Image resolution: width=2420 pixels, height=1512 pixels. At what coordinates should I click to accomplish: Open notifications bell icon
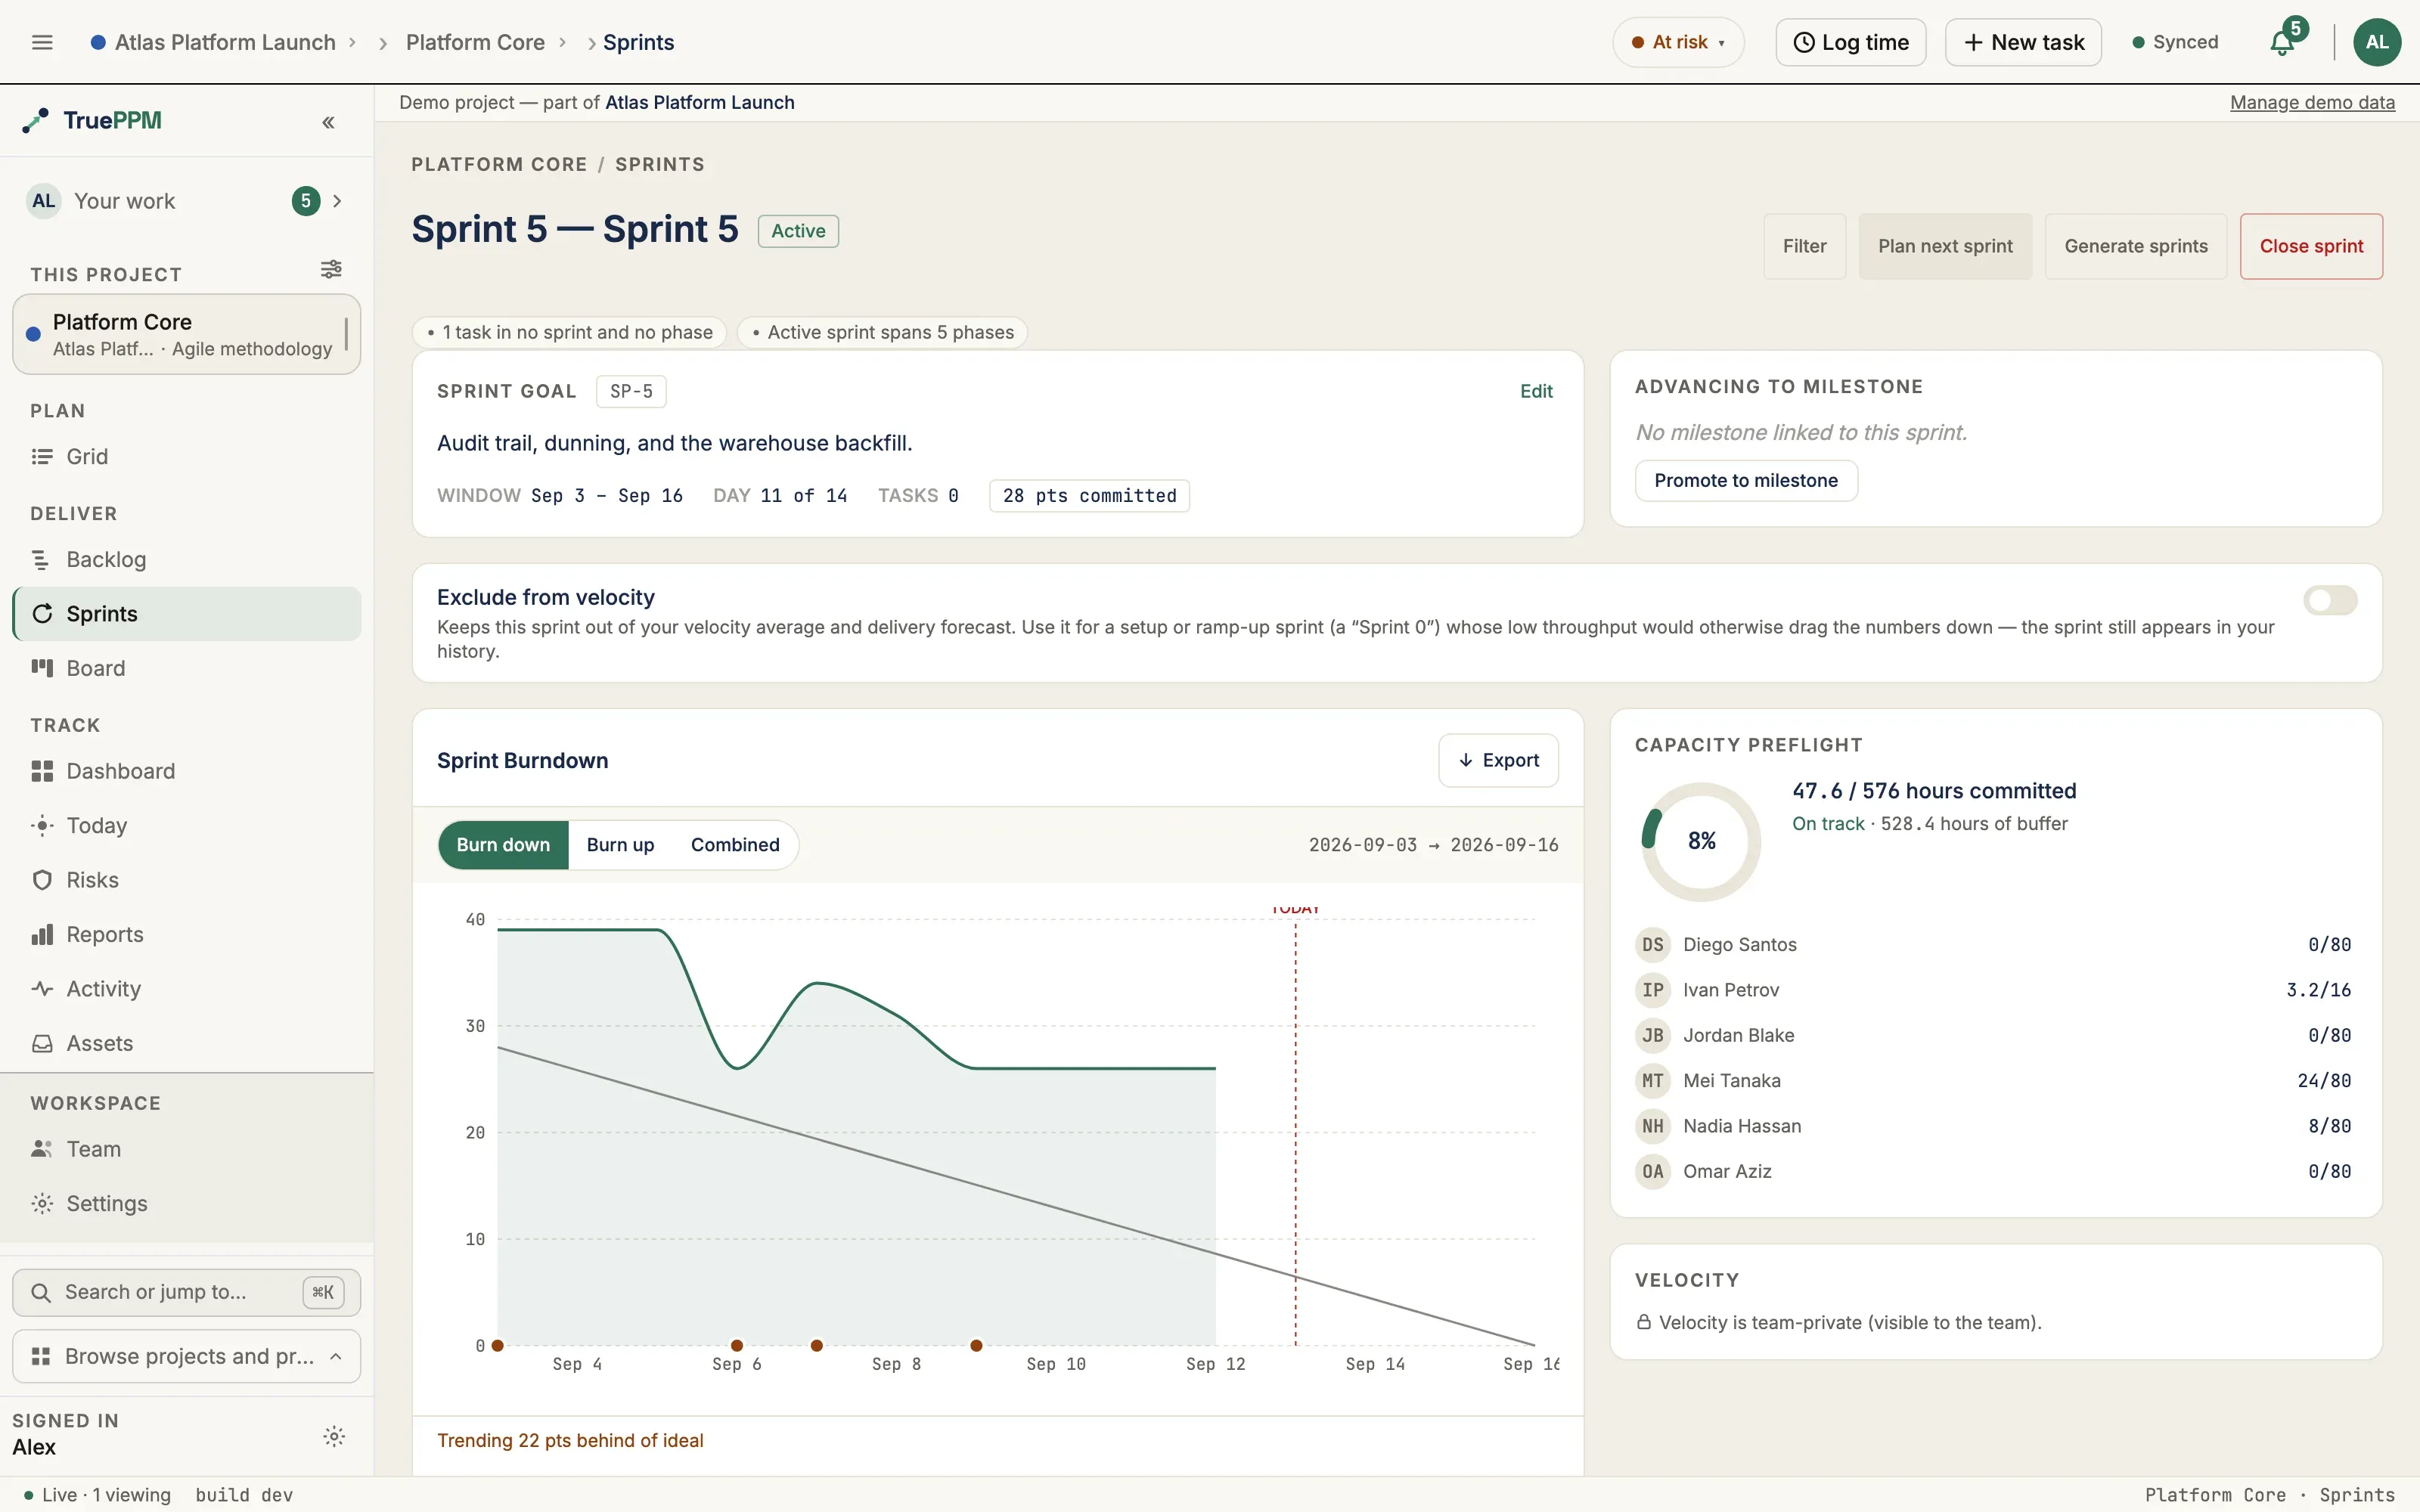[2282, 42]
